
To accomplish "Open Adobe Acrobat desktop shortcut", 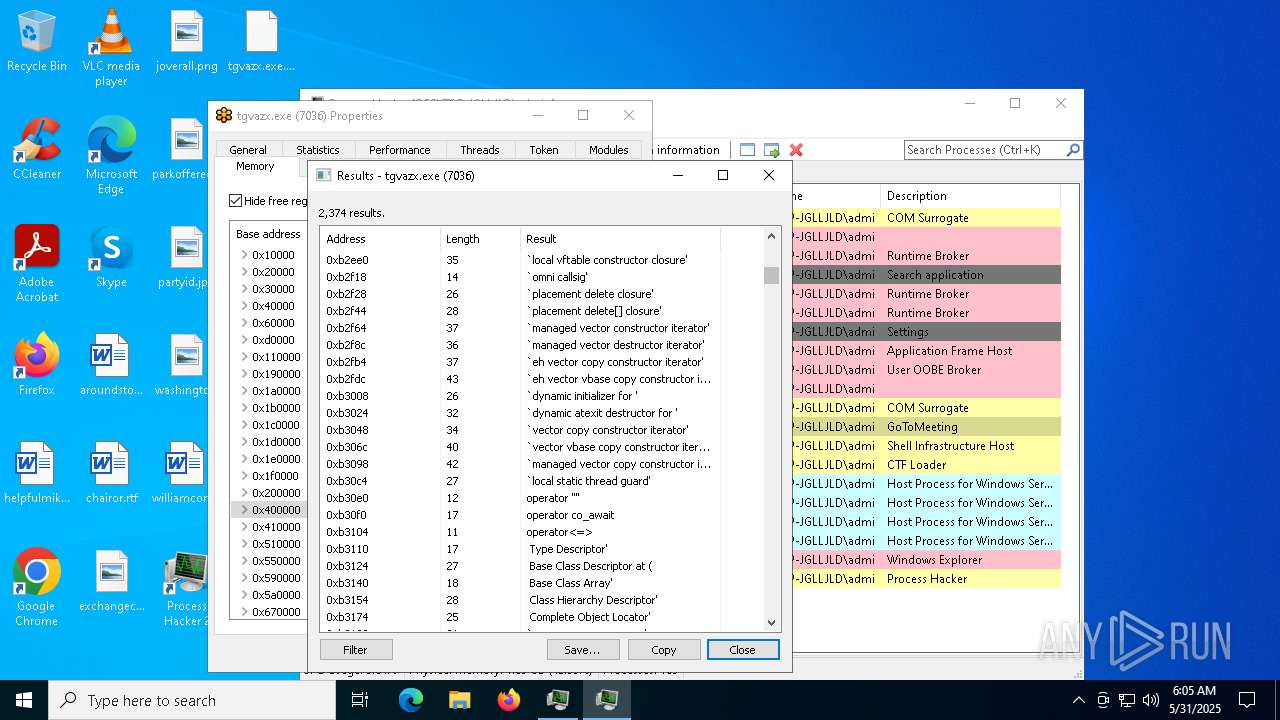I will click(37, 263).
